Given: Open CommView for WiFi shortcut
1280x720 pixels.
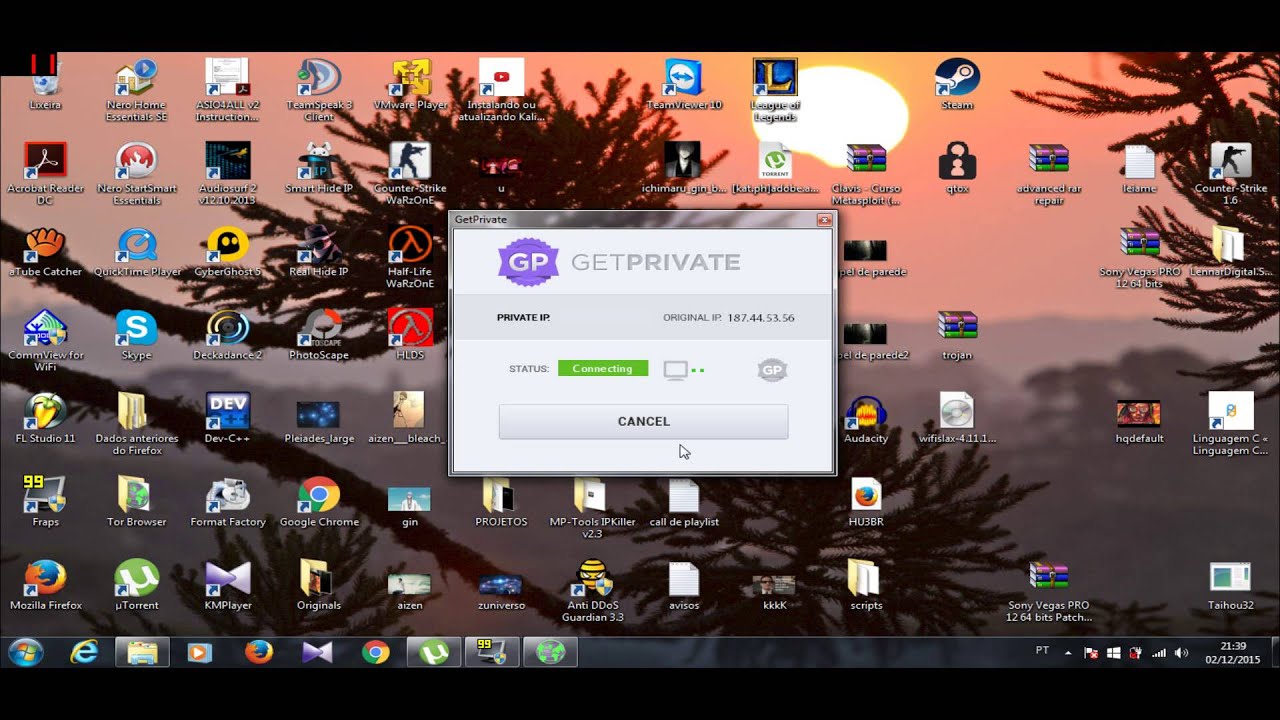Looking at the screenshot, I should (x=46, y=341).
